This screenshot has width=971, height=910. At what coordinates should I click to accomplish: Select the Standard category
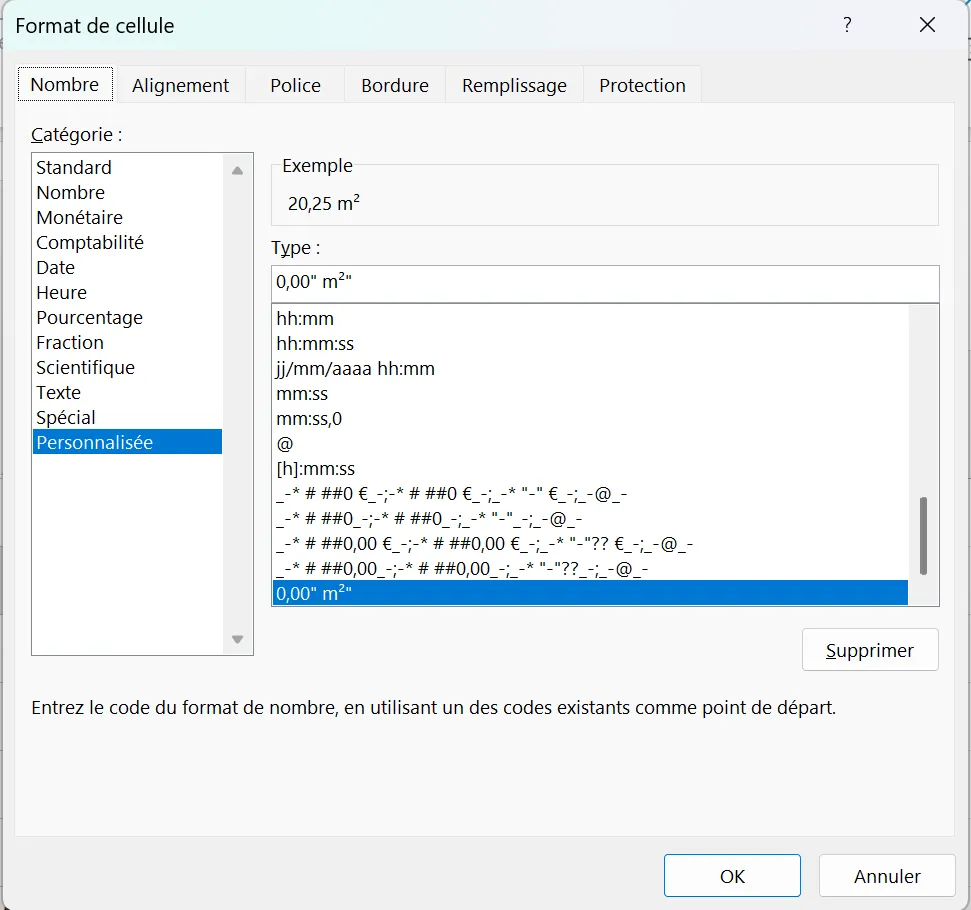[127, 167]
